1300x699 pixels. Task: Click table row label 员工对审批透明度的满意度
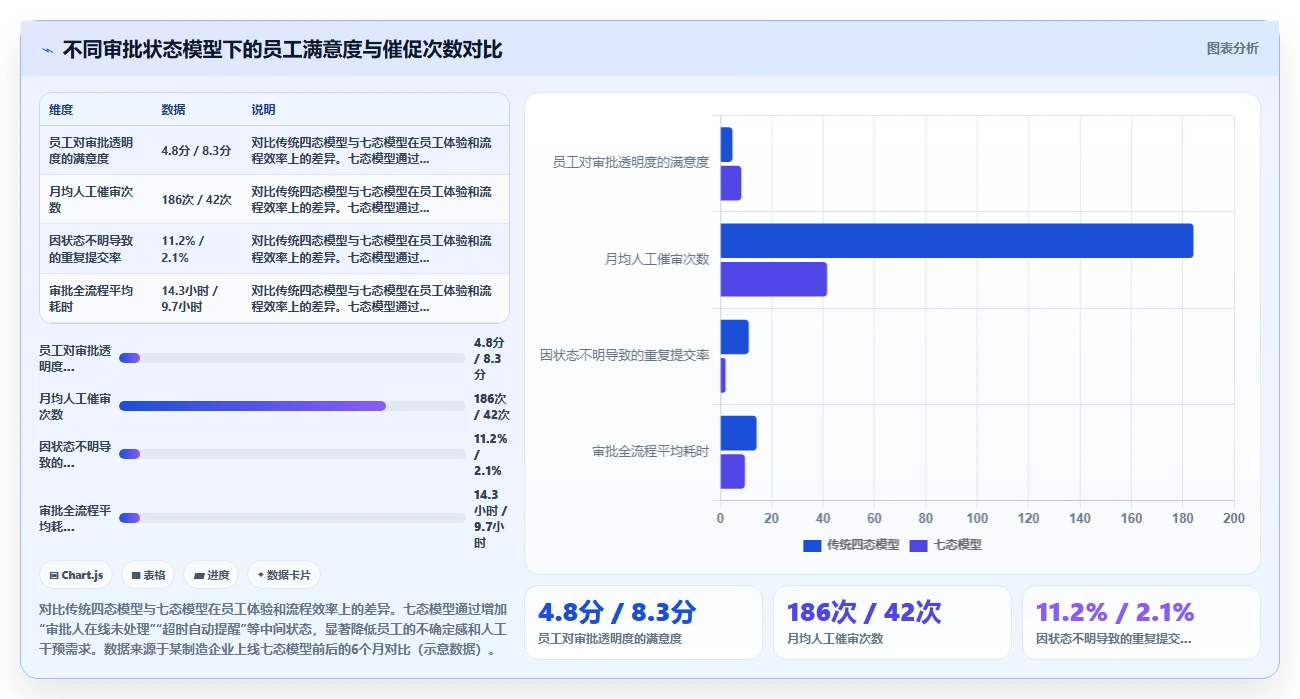[x=91, y=151]
